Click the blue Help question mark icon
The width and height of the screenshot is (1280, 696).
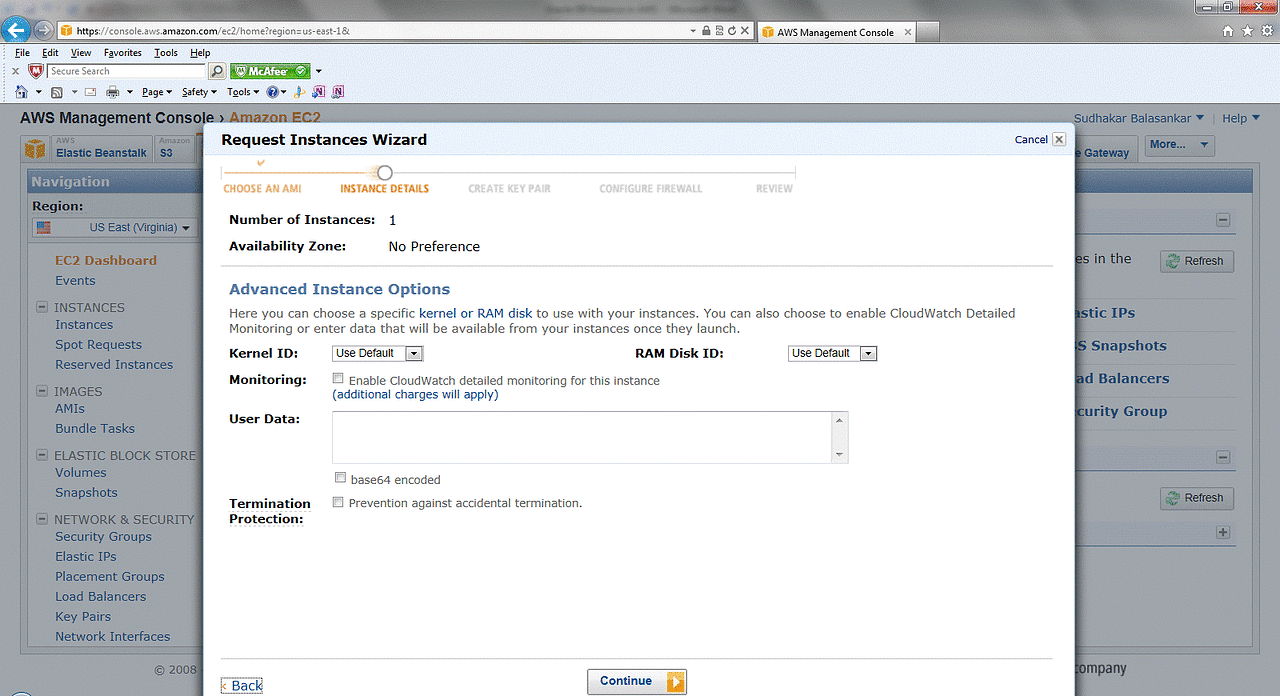[272, 92]
